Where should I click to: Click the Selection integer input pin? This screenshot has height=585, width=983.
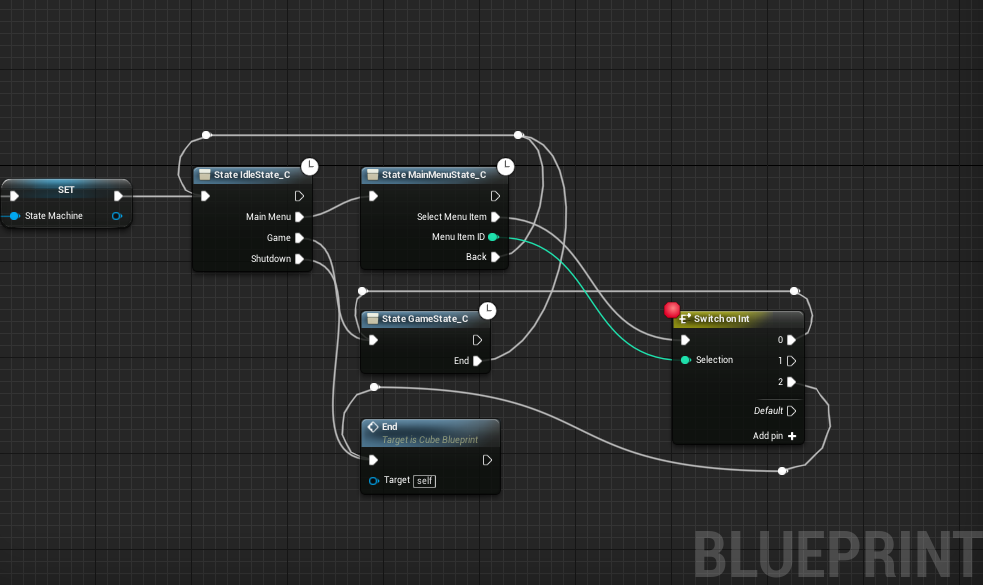pos(685,360)
